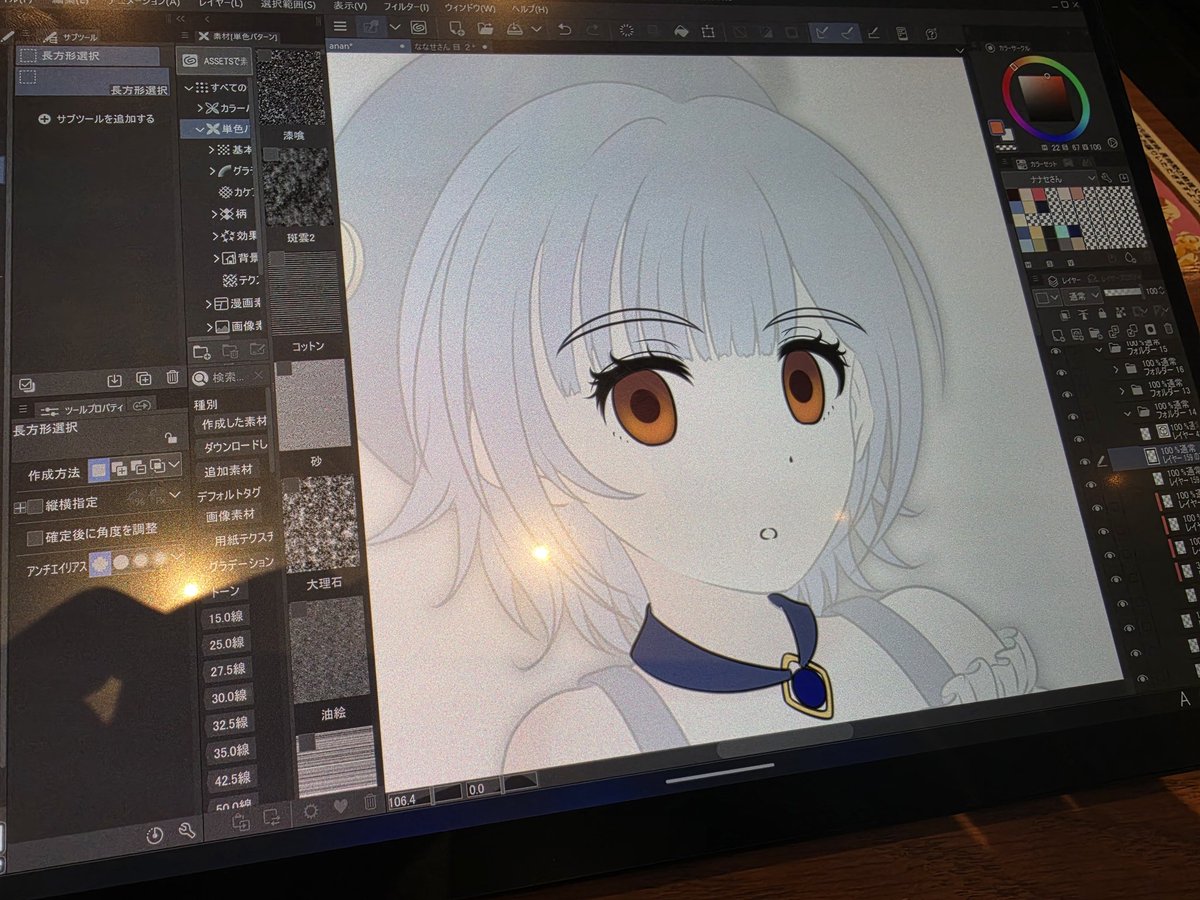
Task: Toggle visibility eye of フォルダー 15
Action: click(x=1057, y=351)
